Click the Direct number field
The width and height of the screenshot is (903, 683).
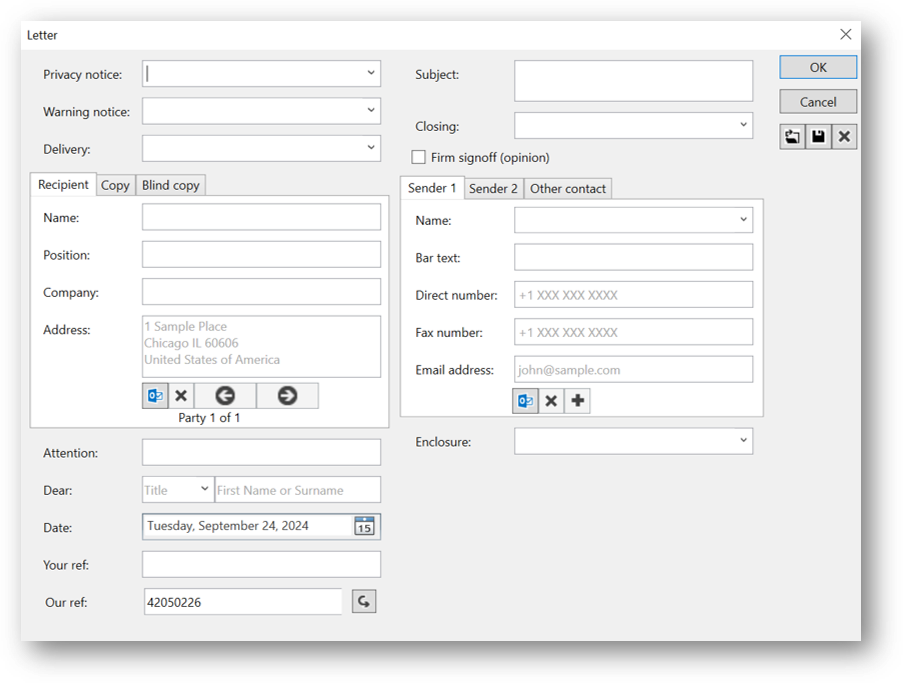point(633,295)
